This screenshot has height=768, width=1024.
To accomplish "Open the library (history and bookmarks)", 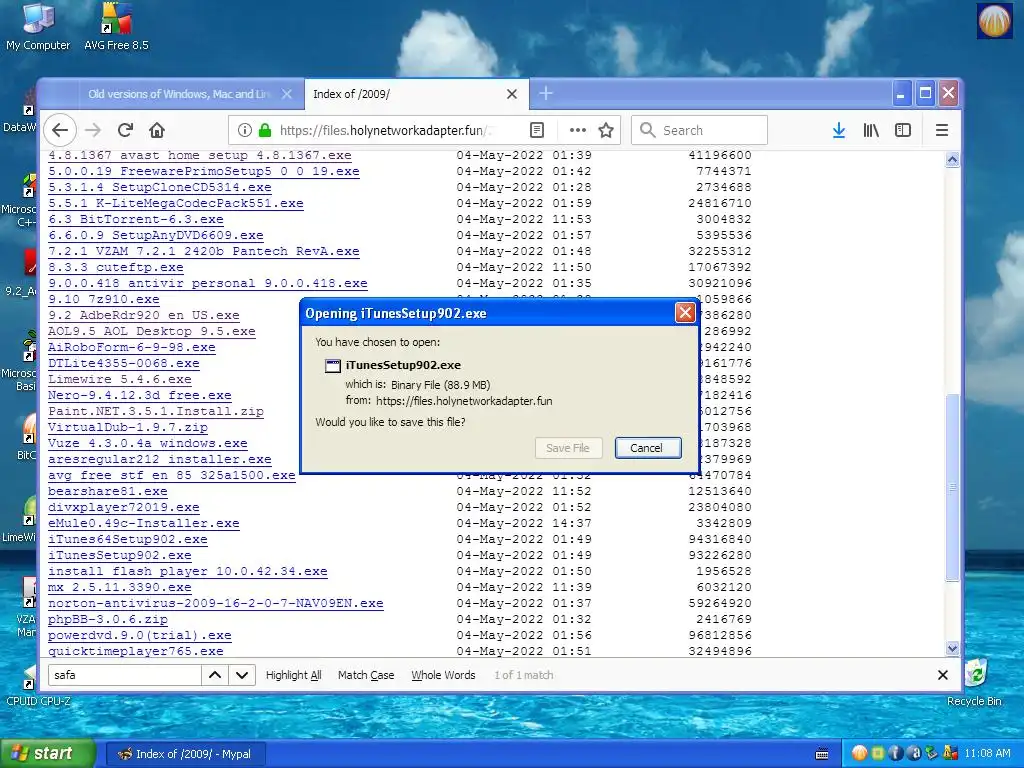I will click(871, 130).
